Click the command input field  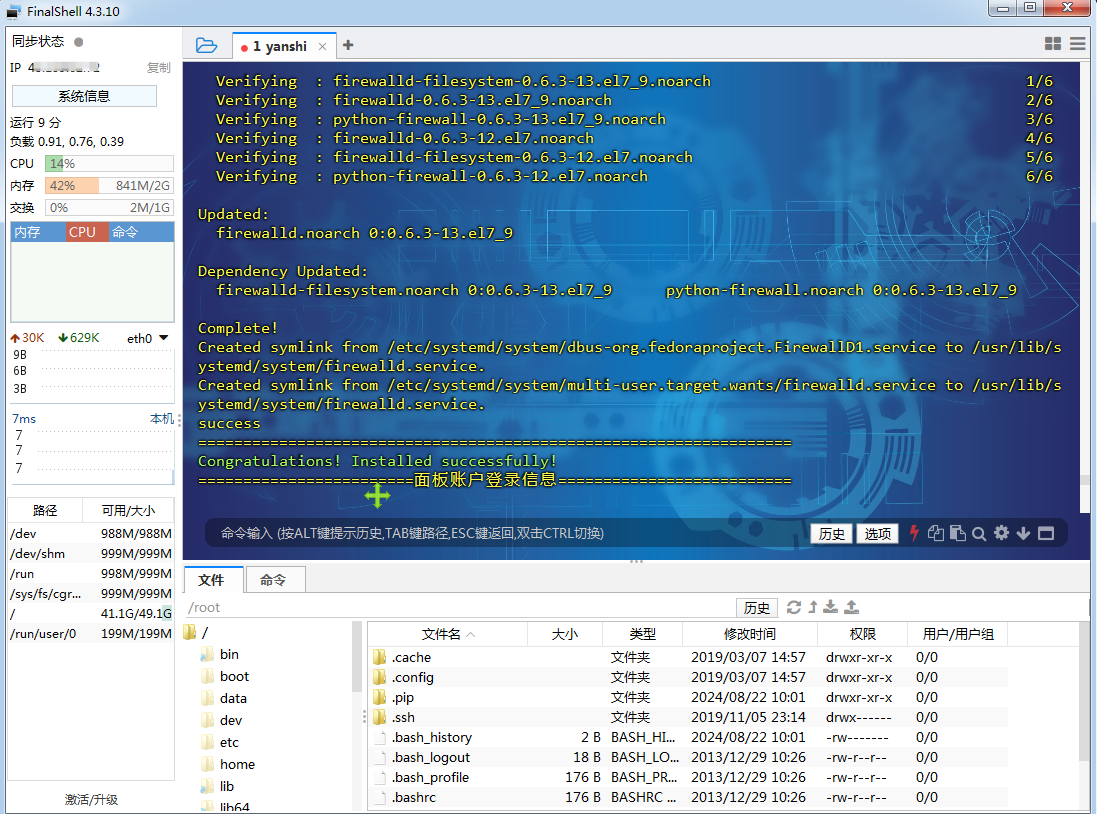click(500, 533)
